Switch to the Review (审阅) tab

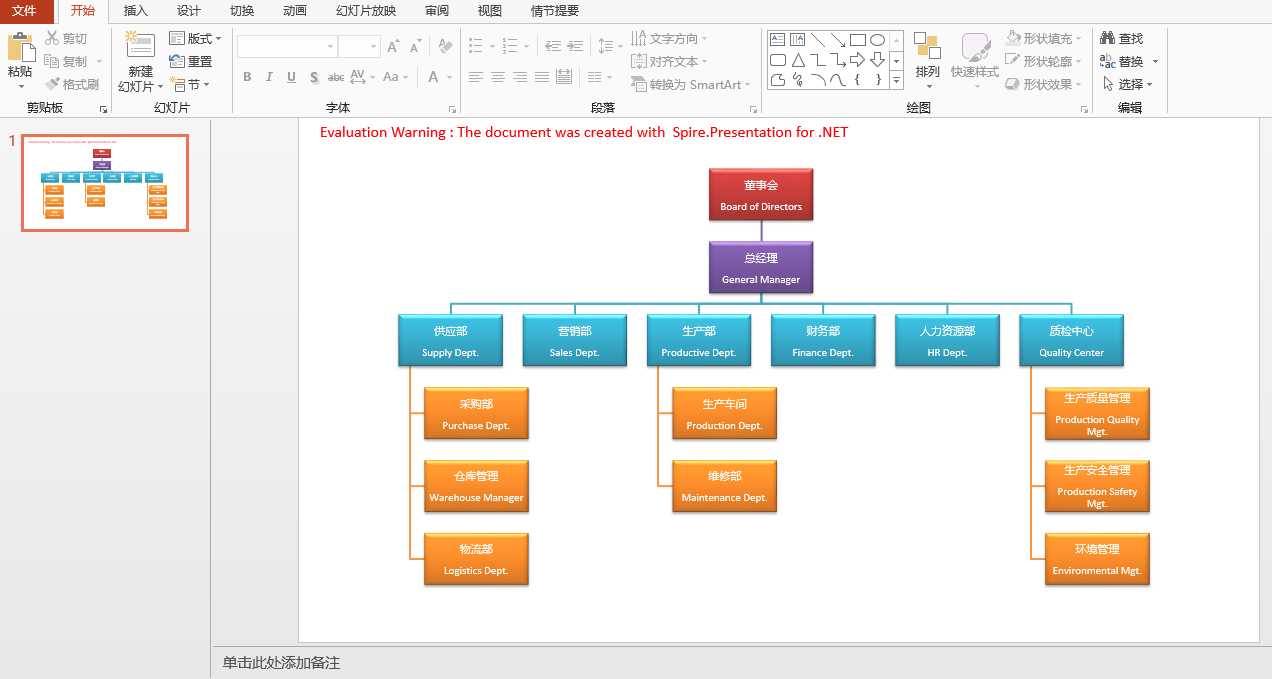pyautogui.click(x=436, y=11)
